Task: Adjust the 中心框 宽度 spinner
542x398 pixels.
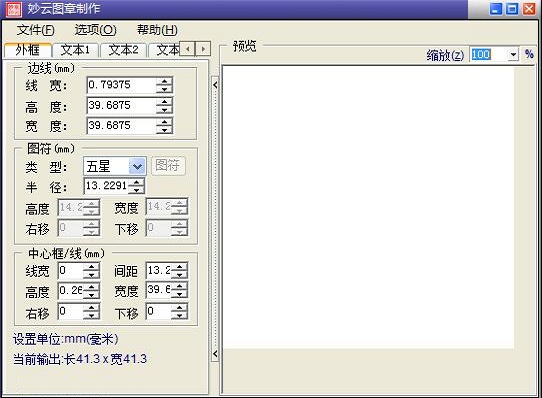Action: click(180, 290)
